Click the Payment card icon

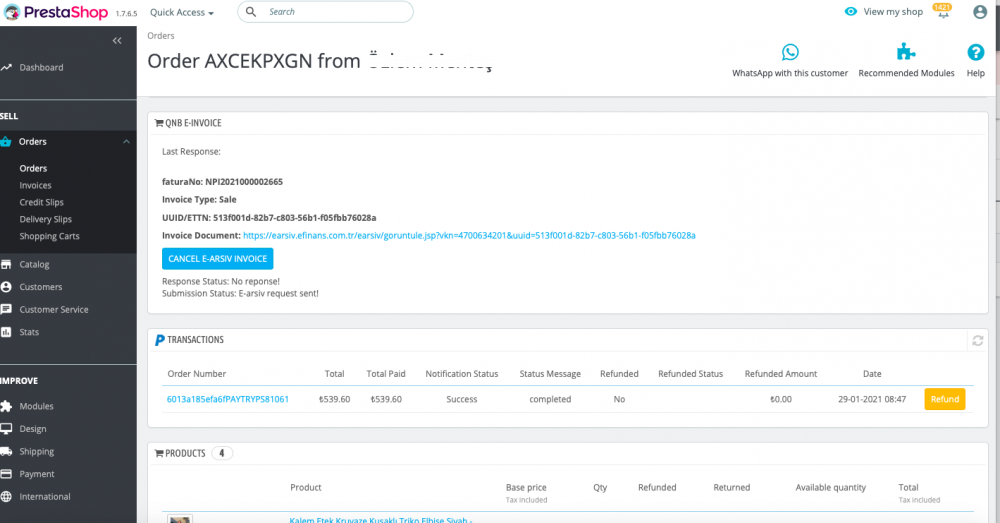[6, 474]
